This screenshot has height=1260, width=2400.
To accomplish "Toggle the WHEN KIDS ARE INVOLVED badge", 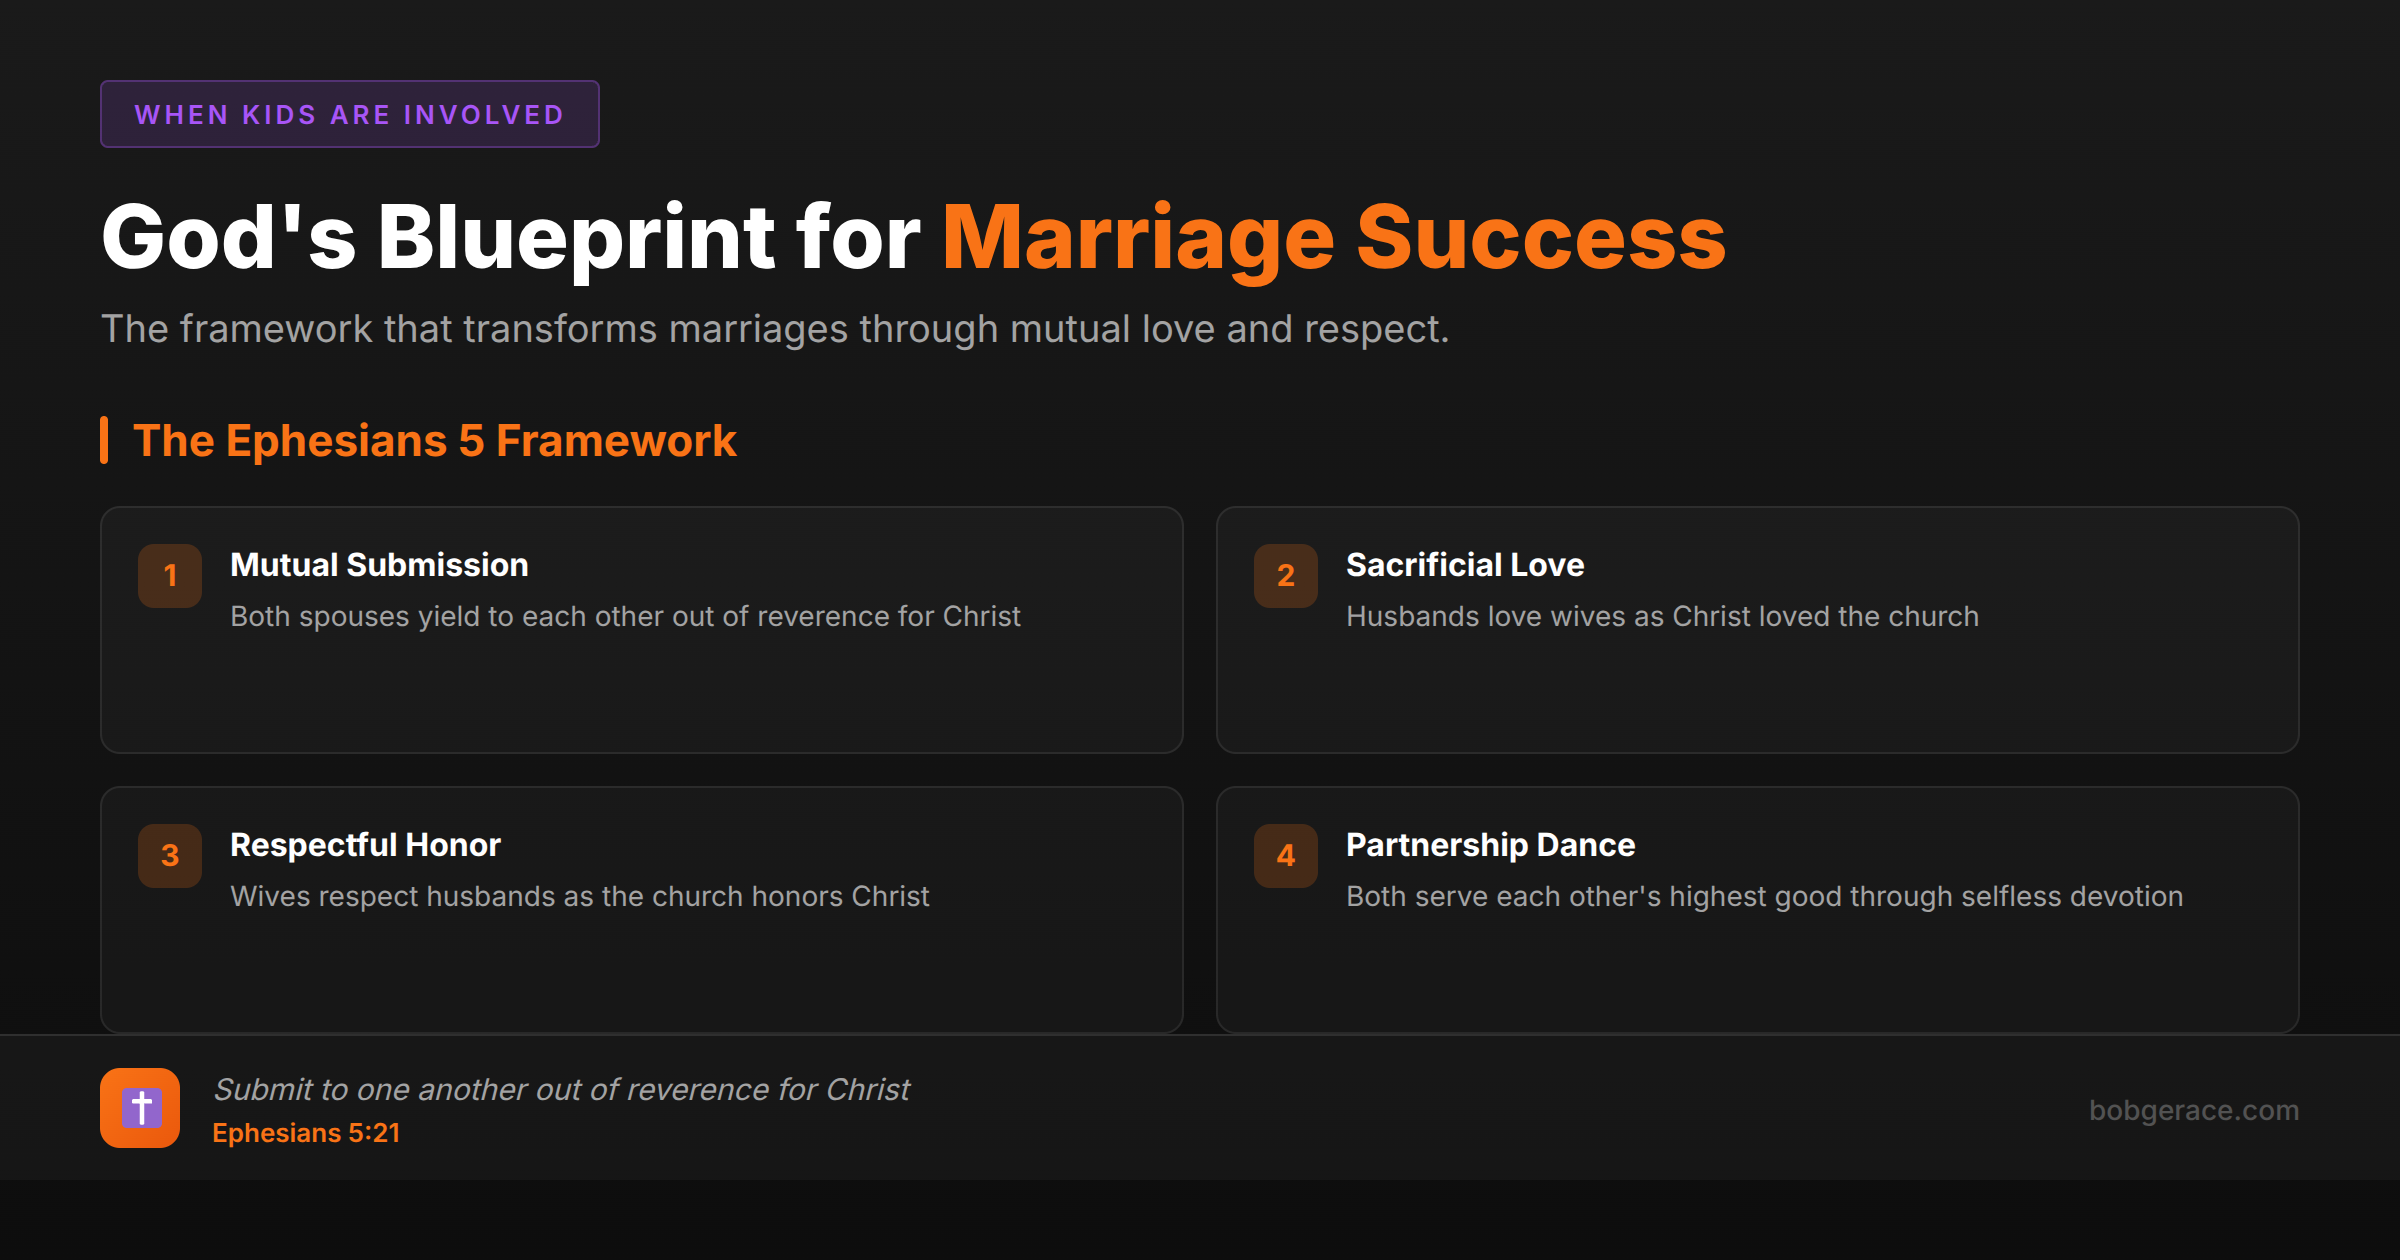I will pyautogui.click(x=349, y=114).
